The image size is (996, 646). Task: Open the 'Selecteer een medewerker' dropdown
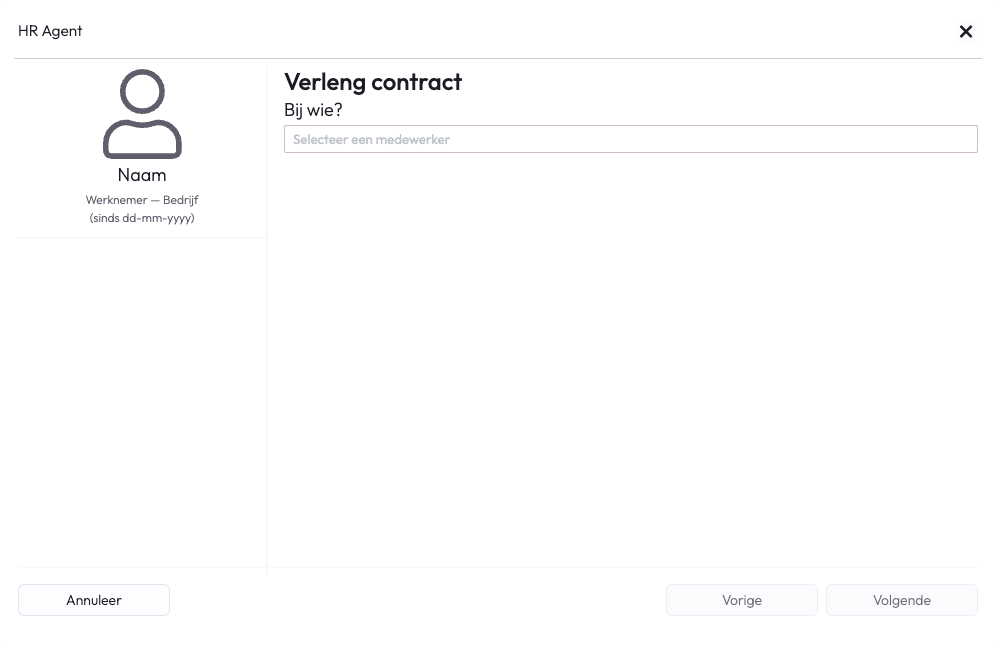(630, 139)
